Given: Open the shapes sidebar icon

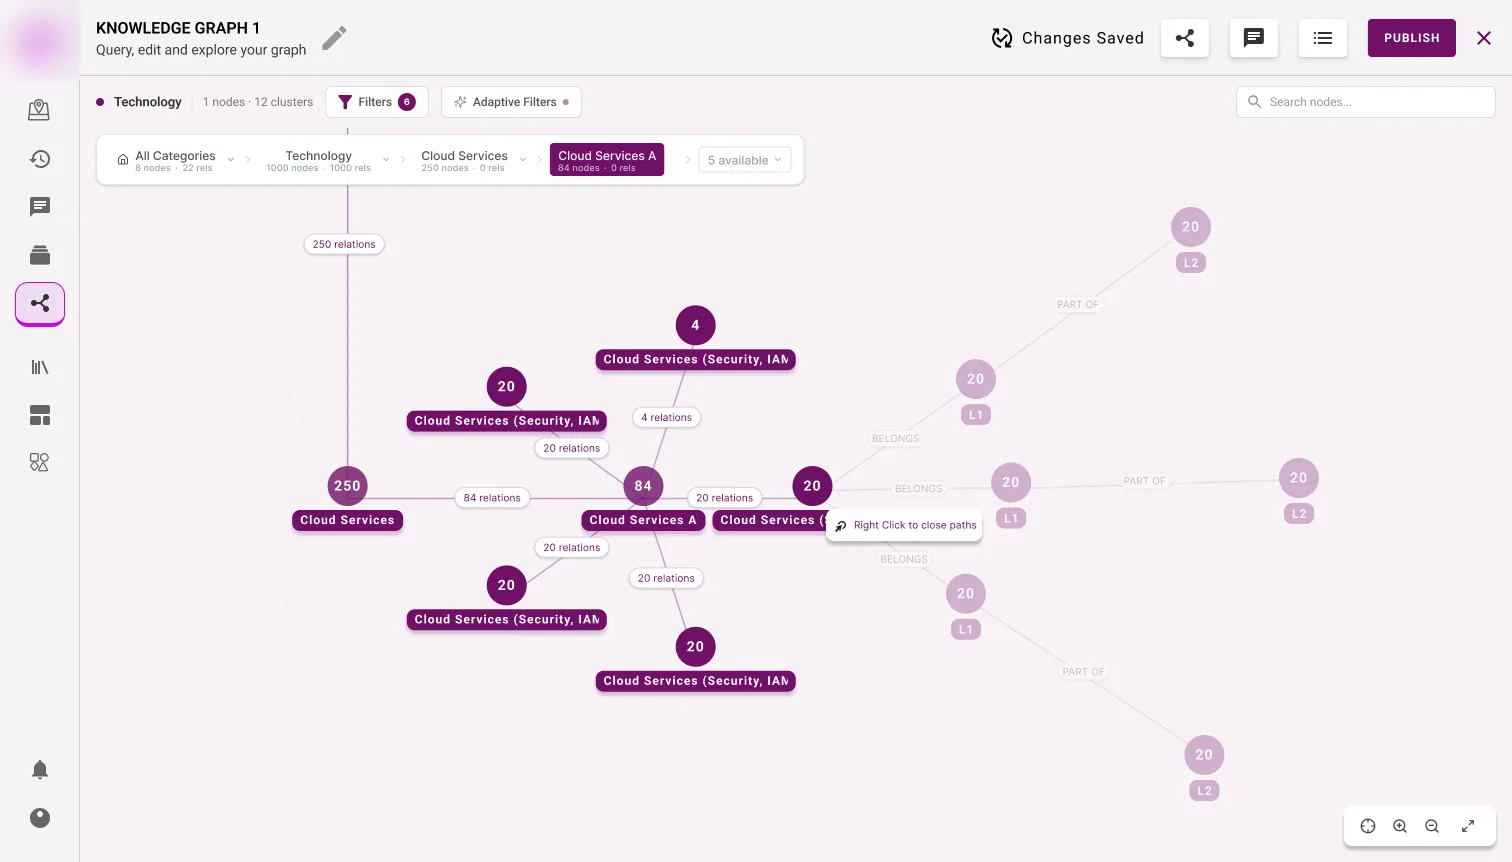Looking at the screenshot, I should coord(39,462).
